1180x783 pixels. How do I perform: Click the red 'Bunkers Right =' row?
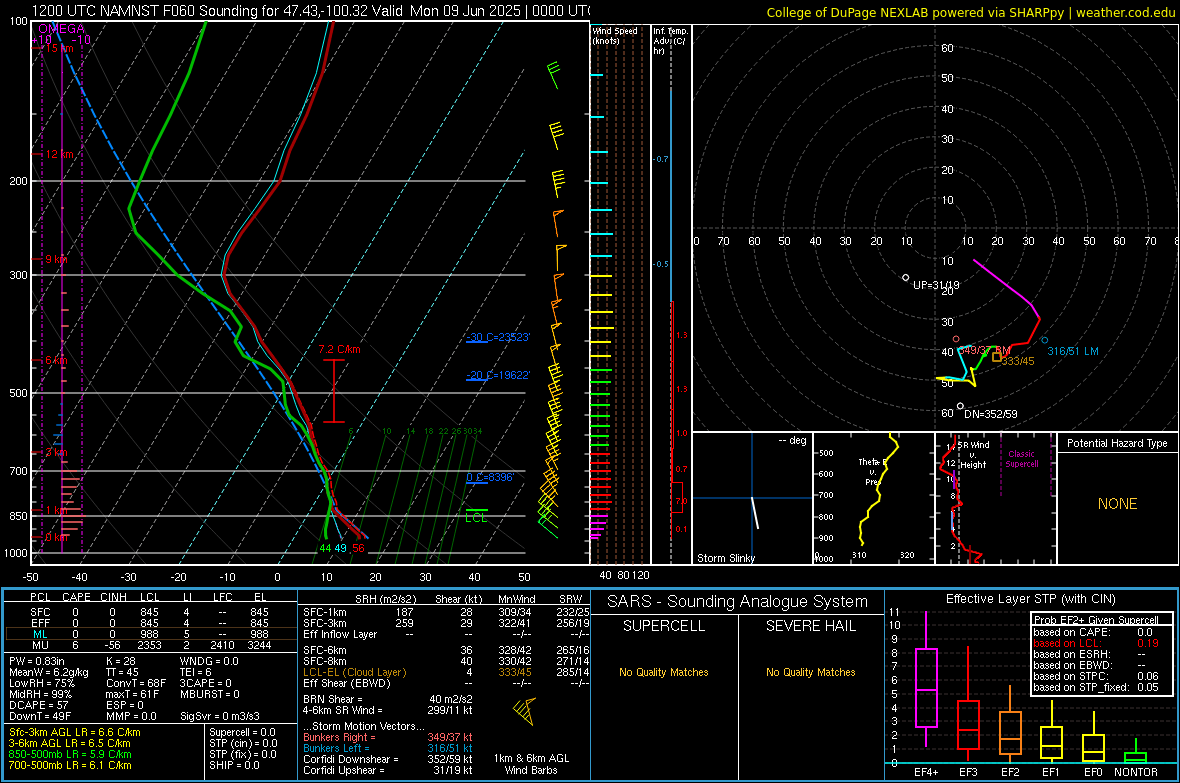388,738
